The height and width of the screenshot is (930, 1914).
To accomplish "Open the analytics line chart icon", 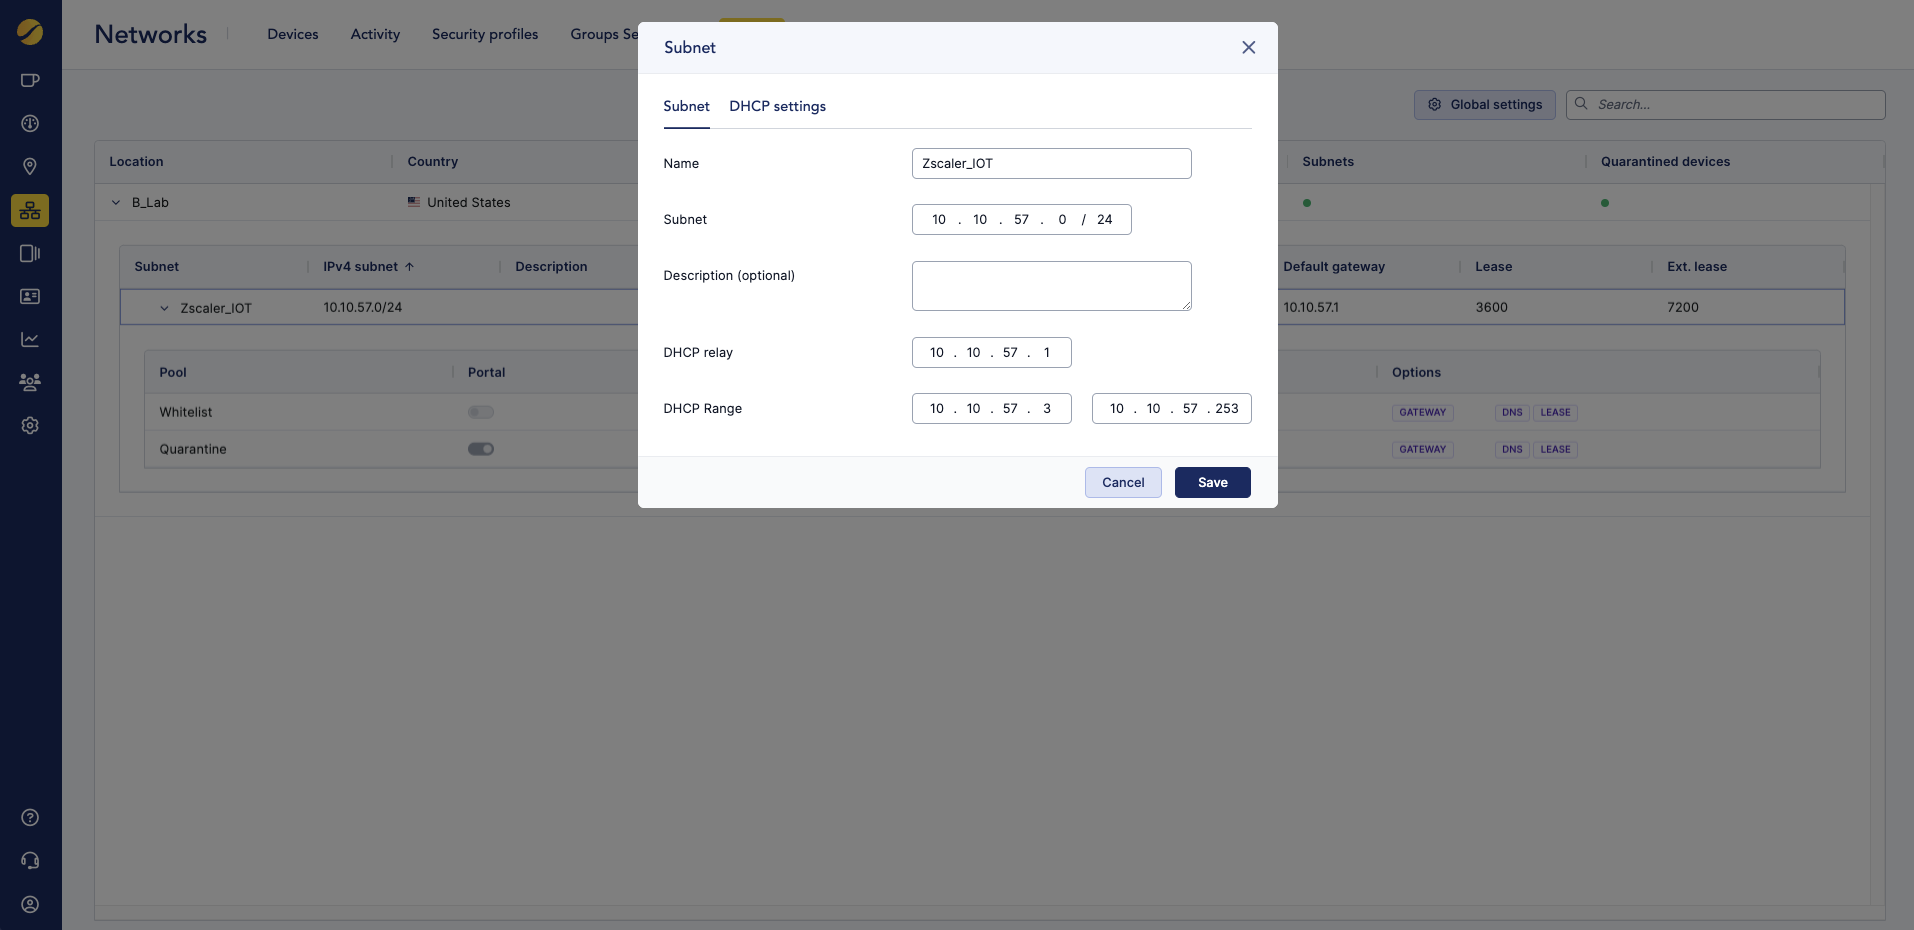I will click(30, 340).
